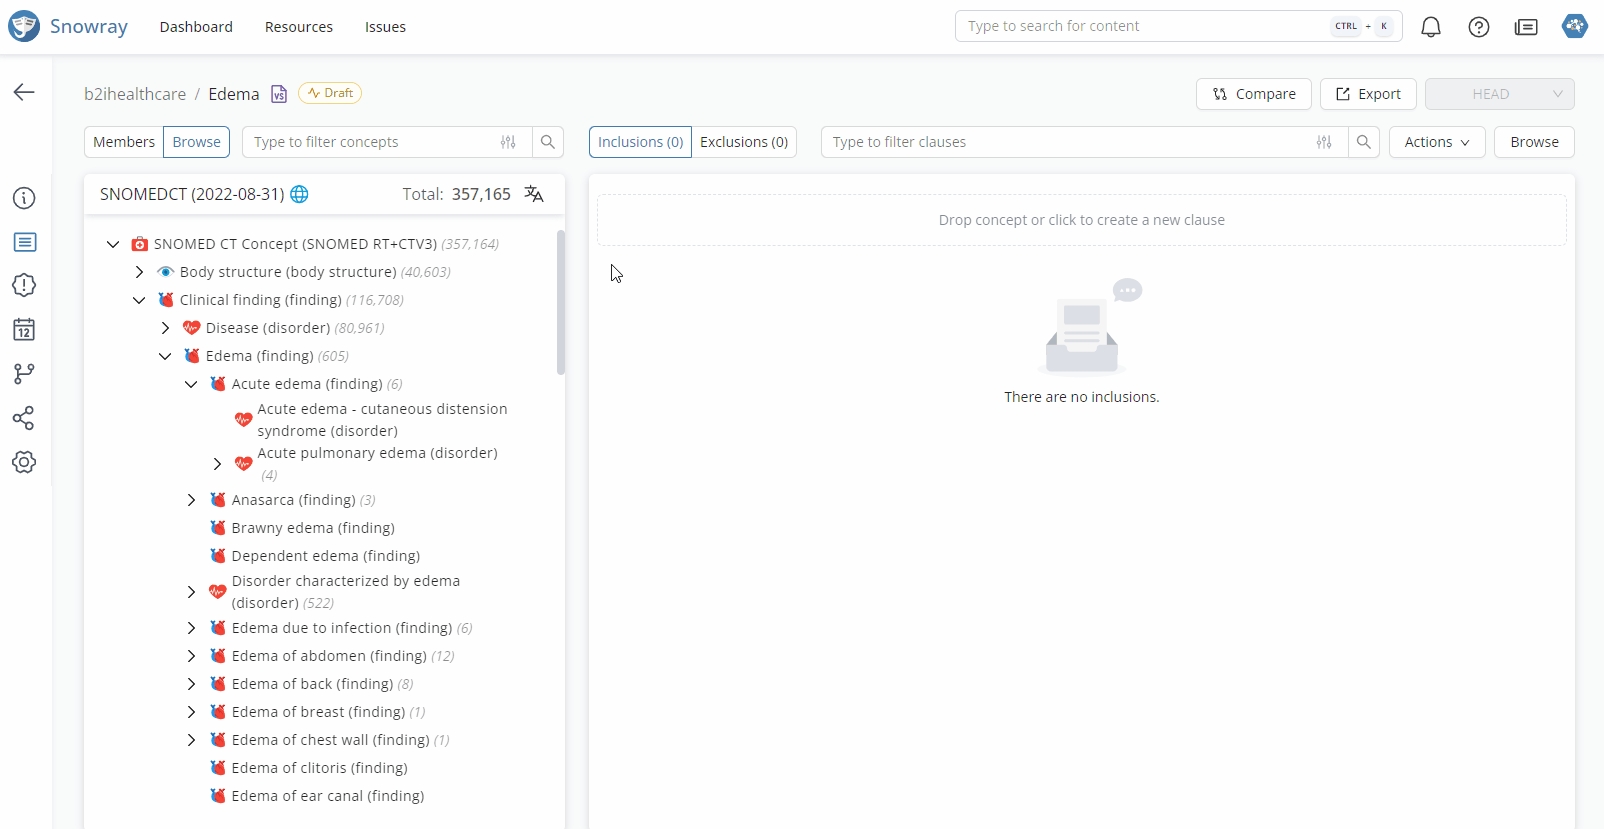Open the branch icon in sidebar
The image size is (1604, 829).
[24, 374]
